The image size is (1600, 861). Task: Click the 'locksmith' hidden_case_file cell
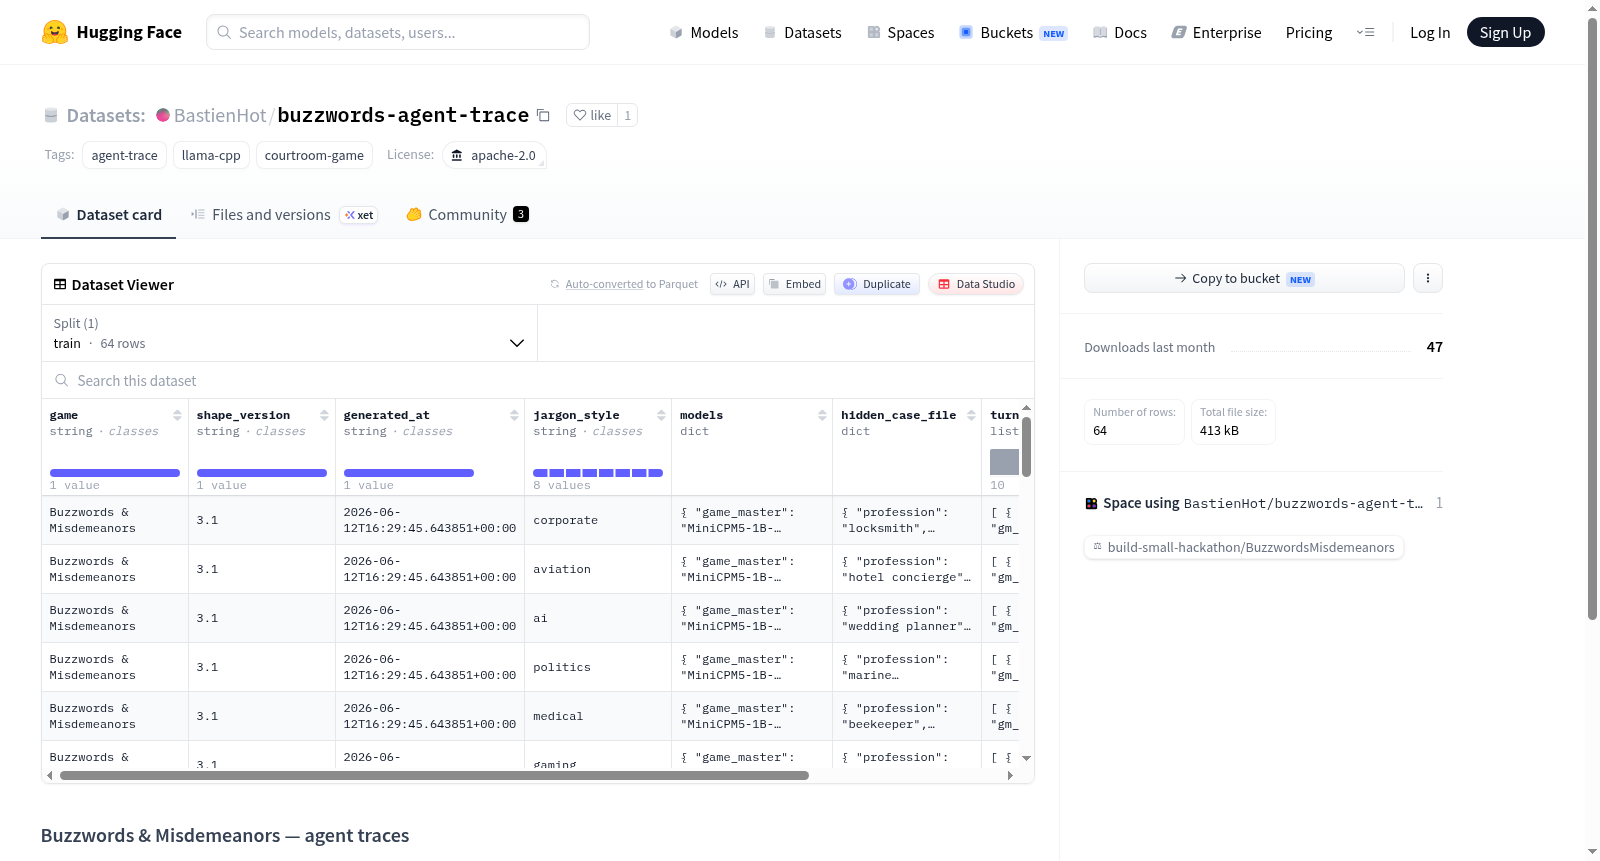906,520
